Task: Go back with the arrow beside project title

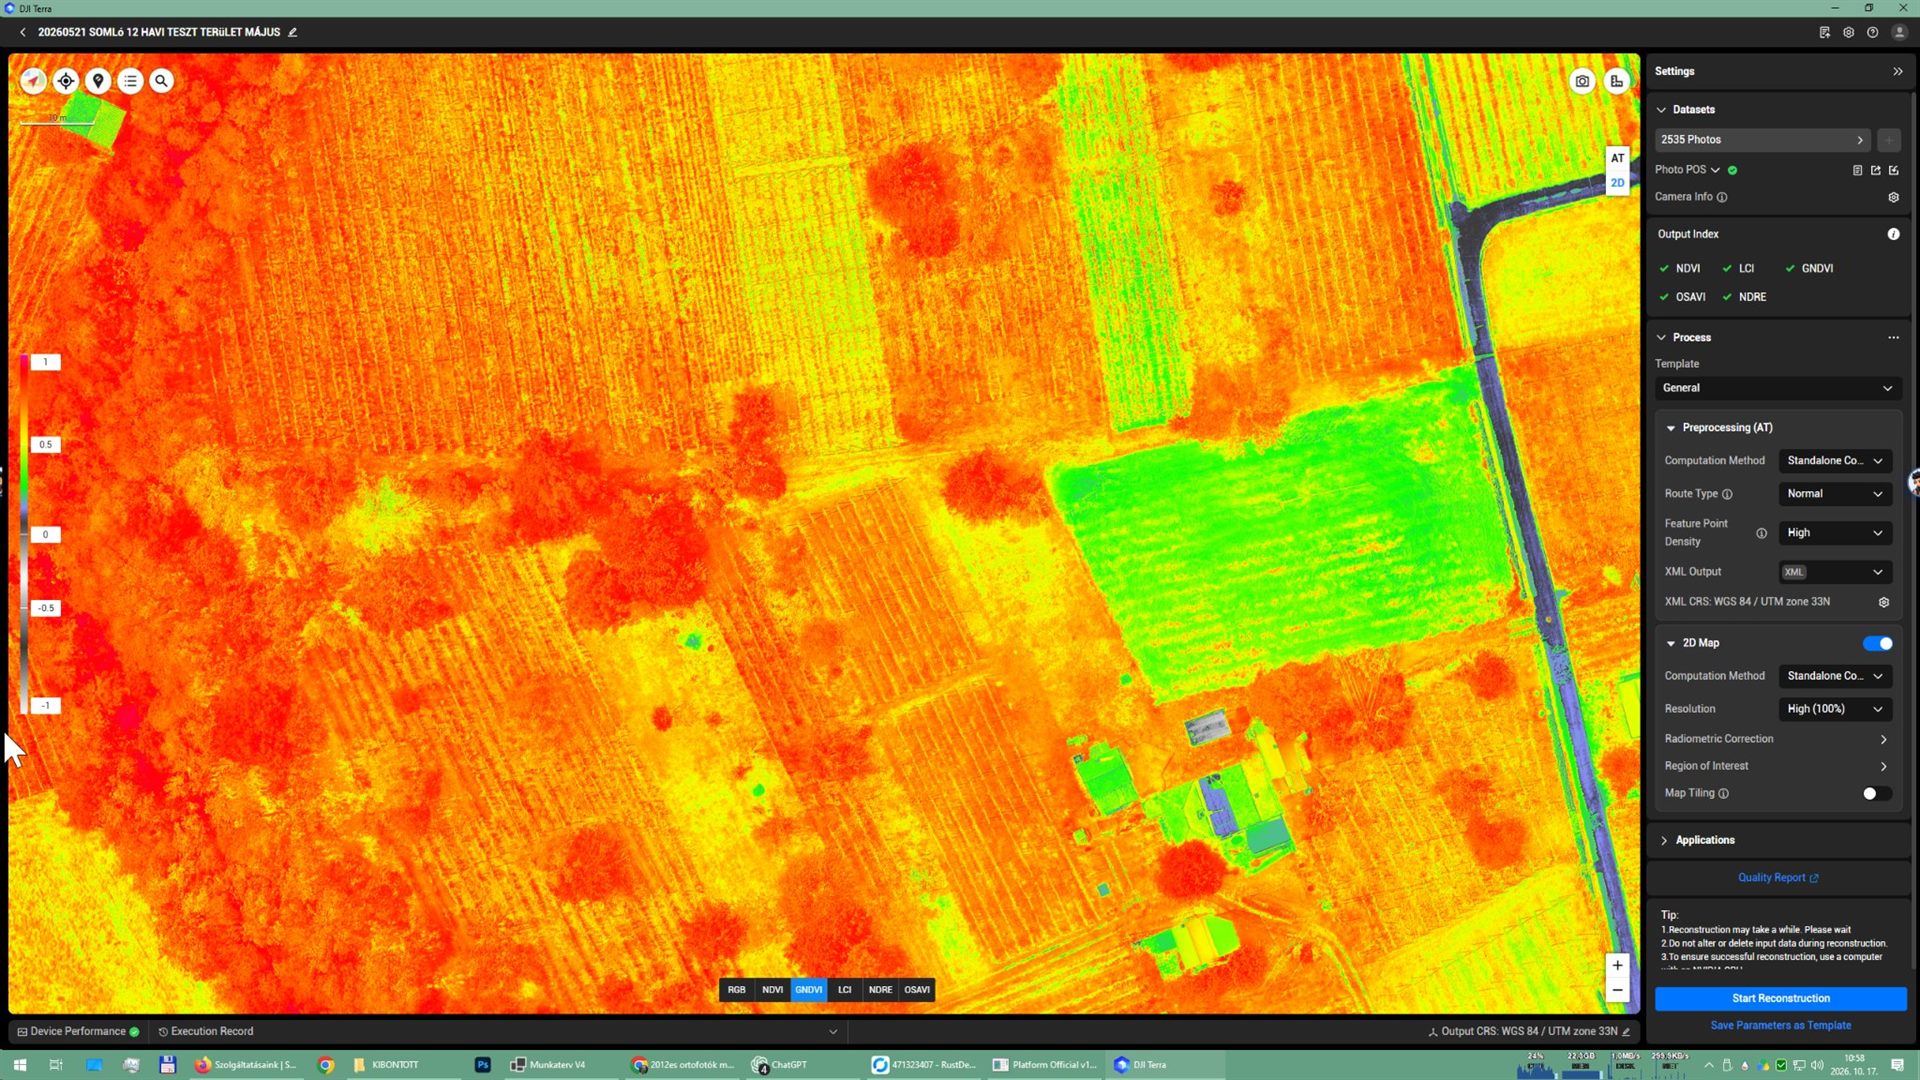Action: pyautogui.click(x=23, y=32)
